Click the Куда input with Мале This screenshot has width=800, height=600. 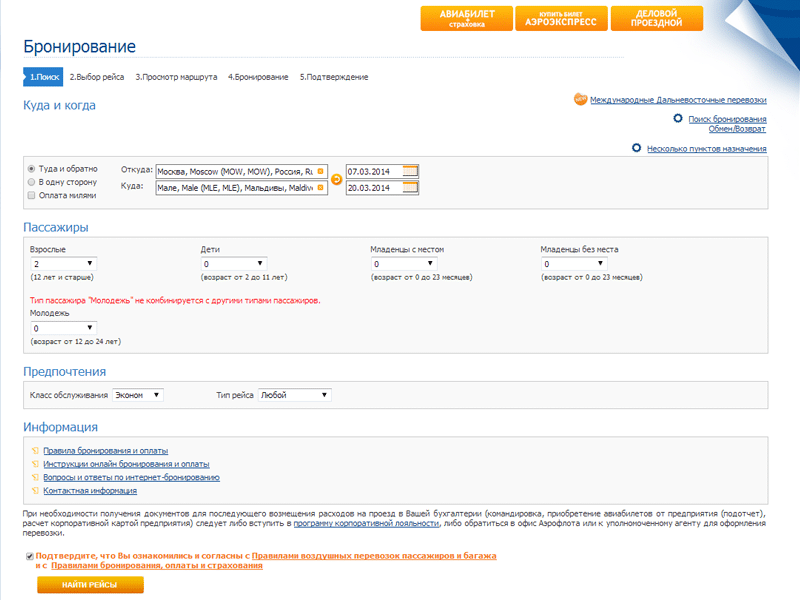click(241, 188)
